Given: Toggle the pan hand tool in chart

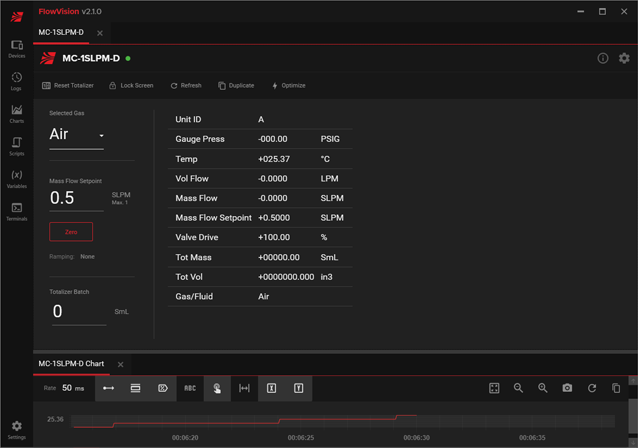Looking at the screenshot, I should tap(217, 388).
